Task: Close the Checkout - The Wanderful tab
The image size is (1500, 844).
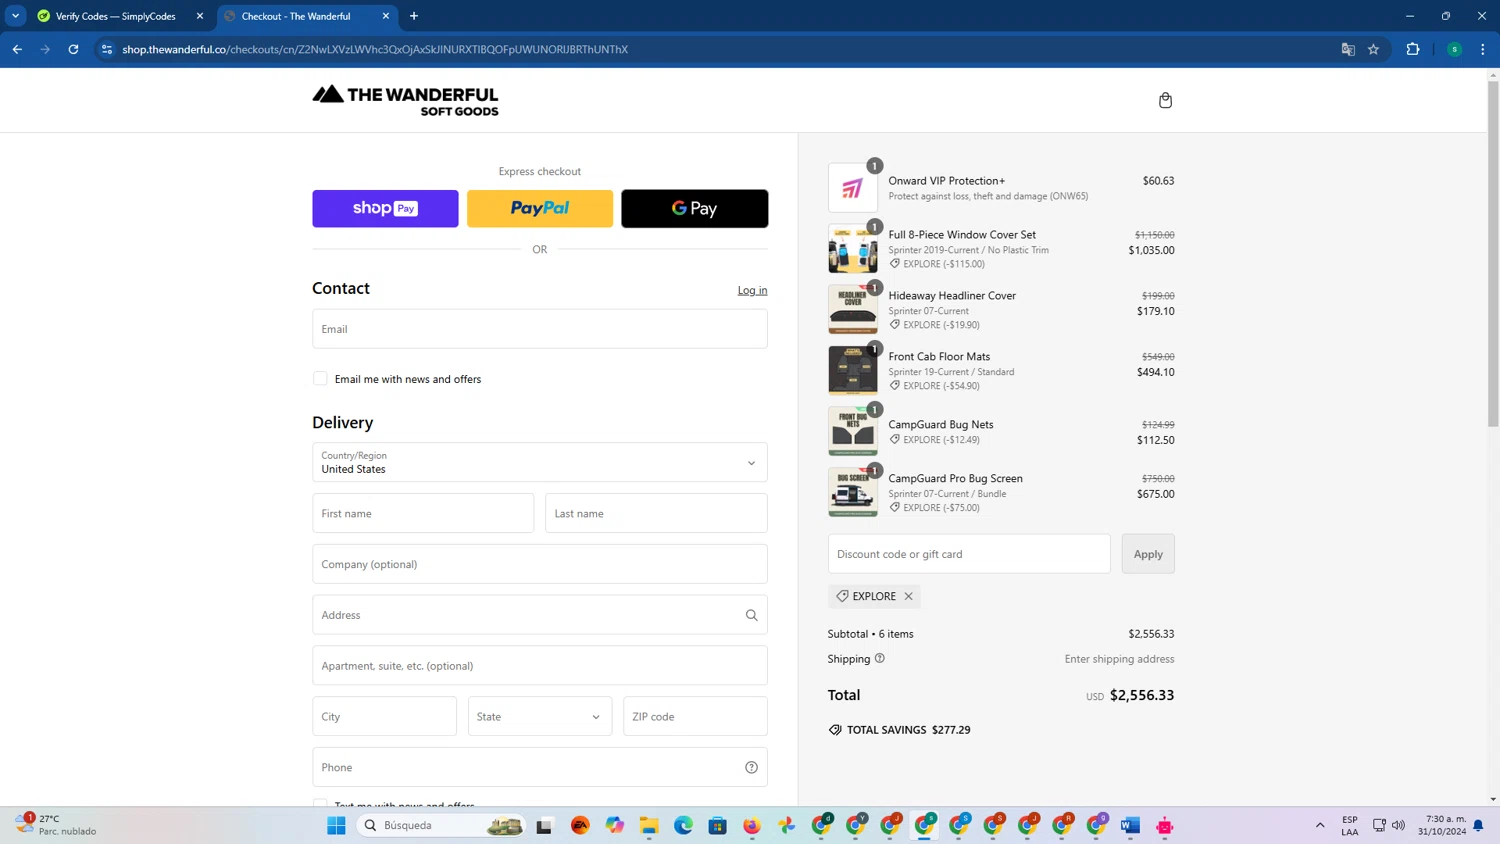Action: [x=386, y=16]
